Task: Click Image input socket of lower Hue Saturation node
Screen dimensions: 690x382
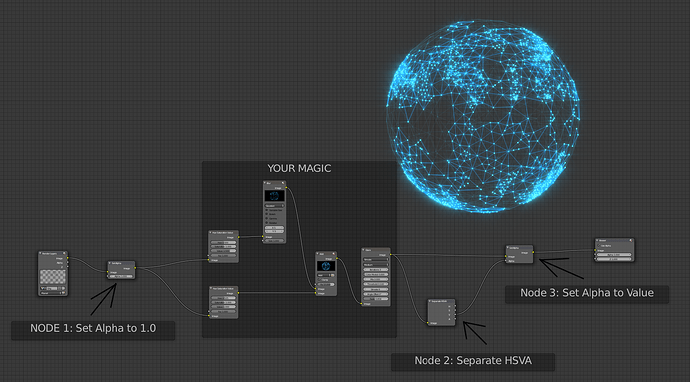Action: [x=209, y=315]
